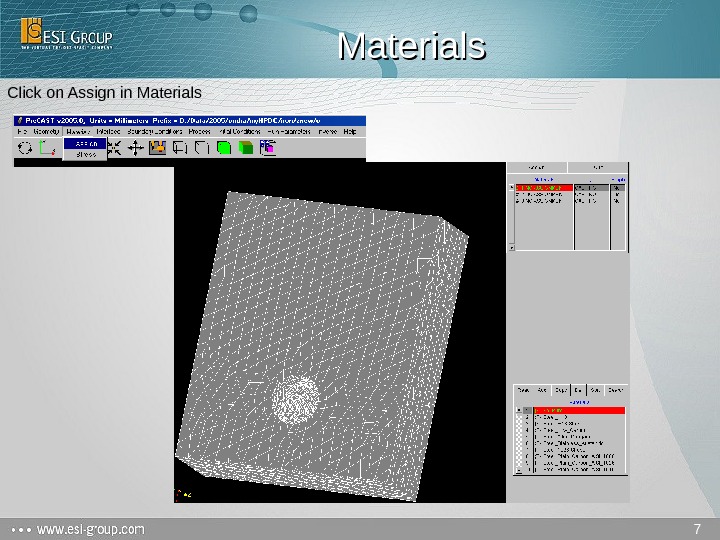Screen dimensions: 720x540
Task: Open the File menu
Action: (x=22, y=131)
